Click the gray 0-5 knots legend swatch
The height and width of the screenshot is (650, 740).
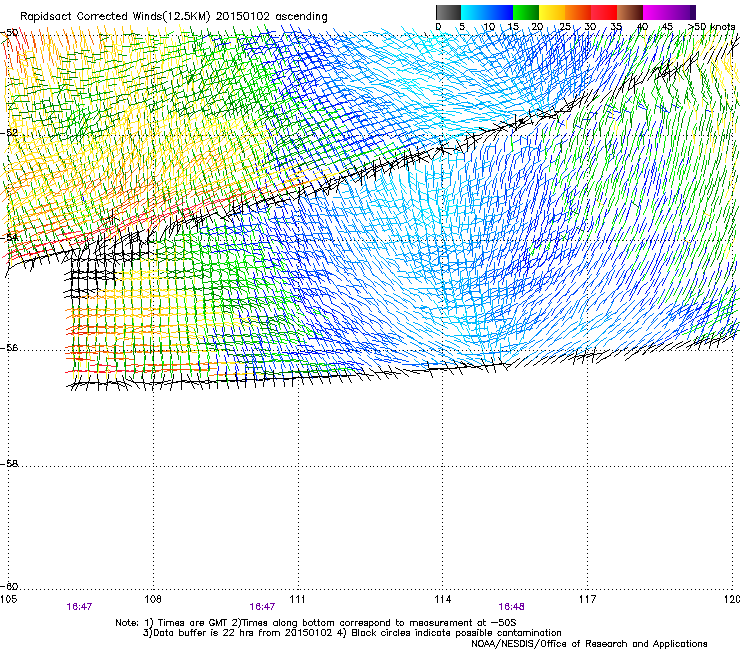pyautogui.click(x=448, y=12)
